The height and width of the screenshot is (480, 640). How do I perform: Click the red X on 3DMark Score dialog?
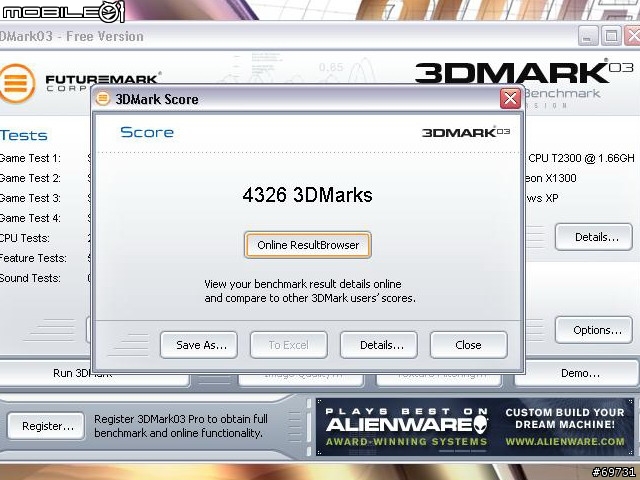[510, 98]
